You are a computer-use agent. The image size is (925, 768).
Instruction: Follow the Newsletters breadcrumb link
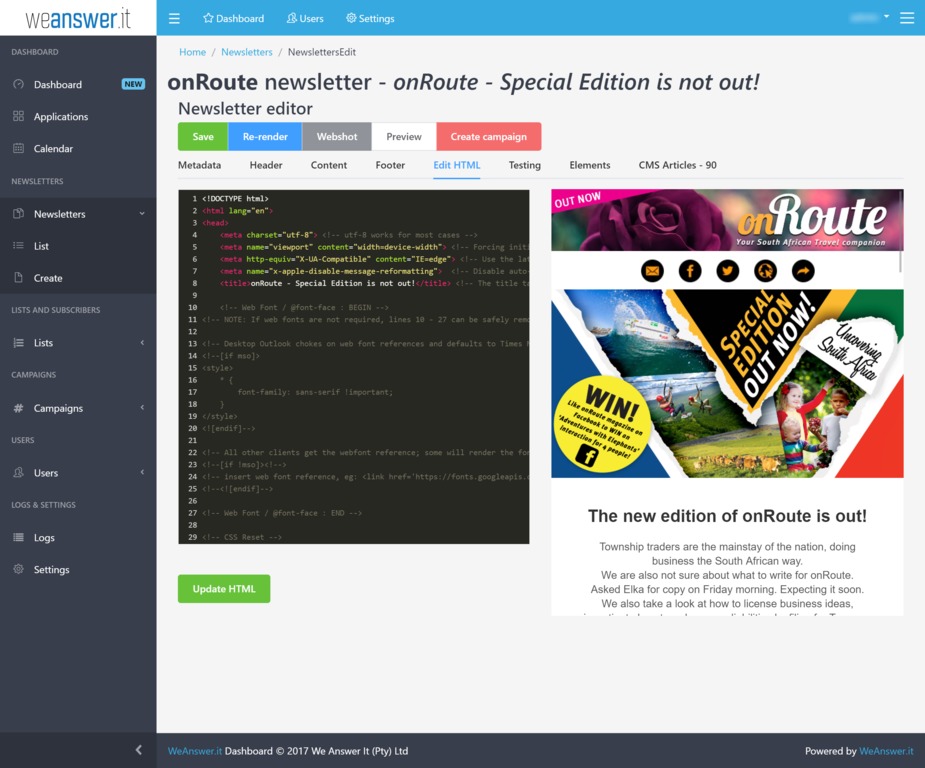pyautogui.click(x=246, y=52)
